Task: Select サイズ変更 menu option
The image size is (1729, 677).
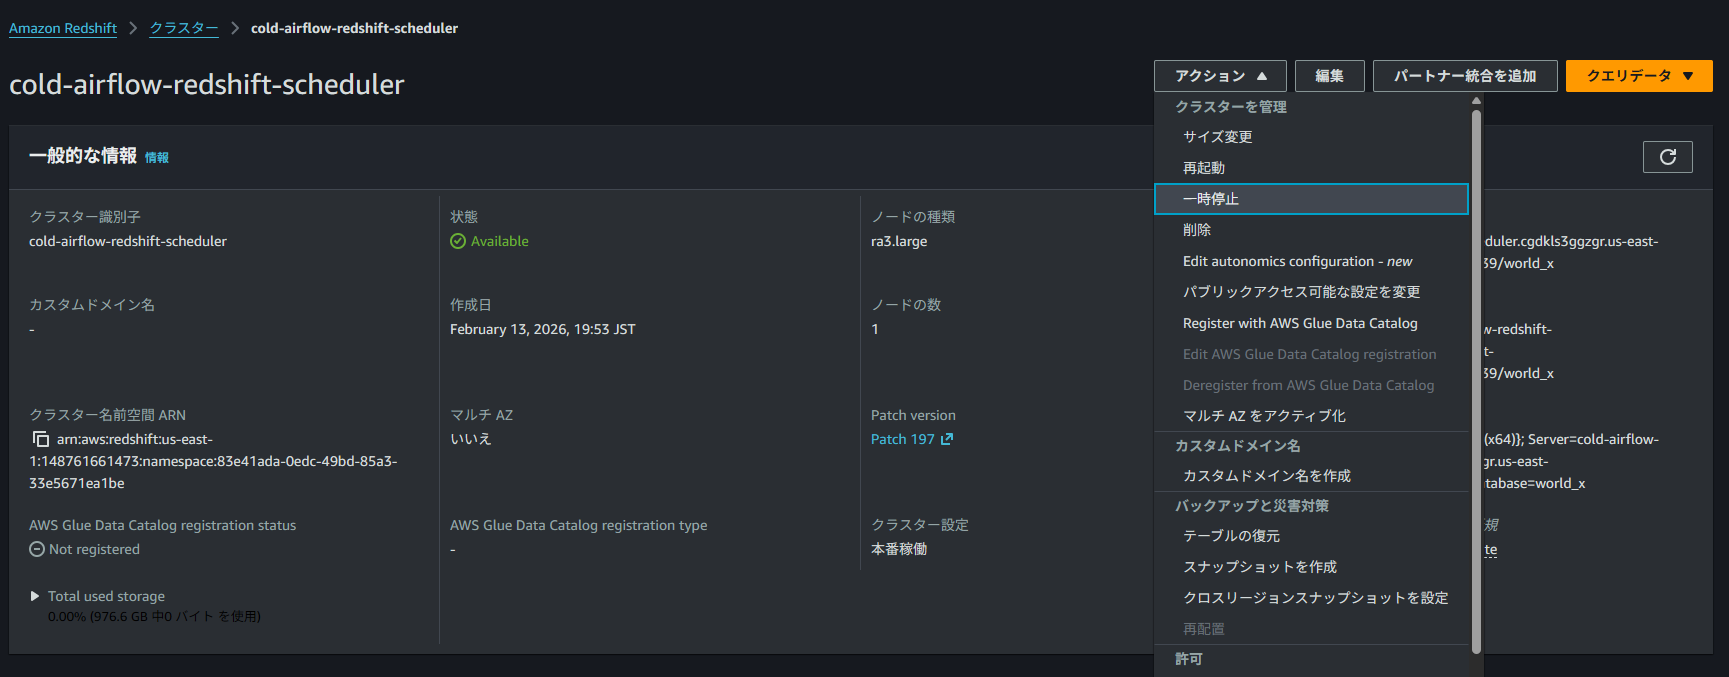Action: point(1217,137)
